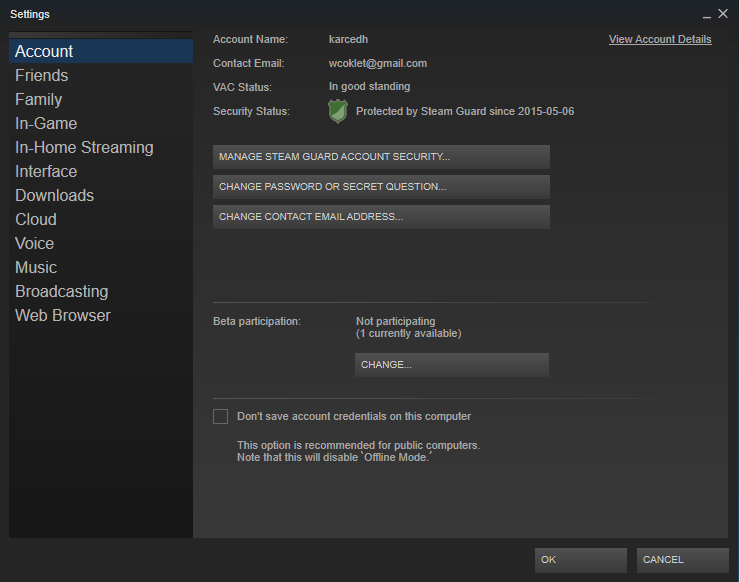Select the Account settings category
The height and width of the screenshot is (582, 740).
pos(101,51)
